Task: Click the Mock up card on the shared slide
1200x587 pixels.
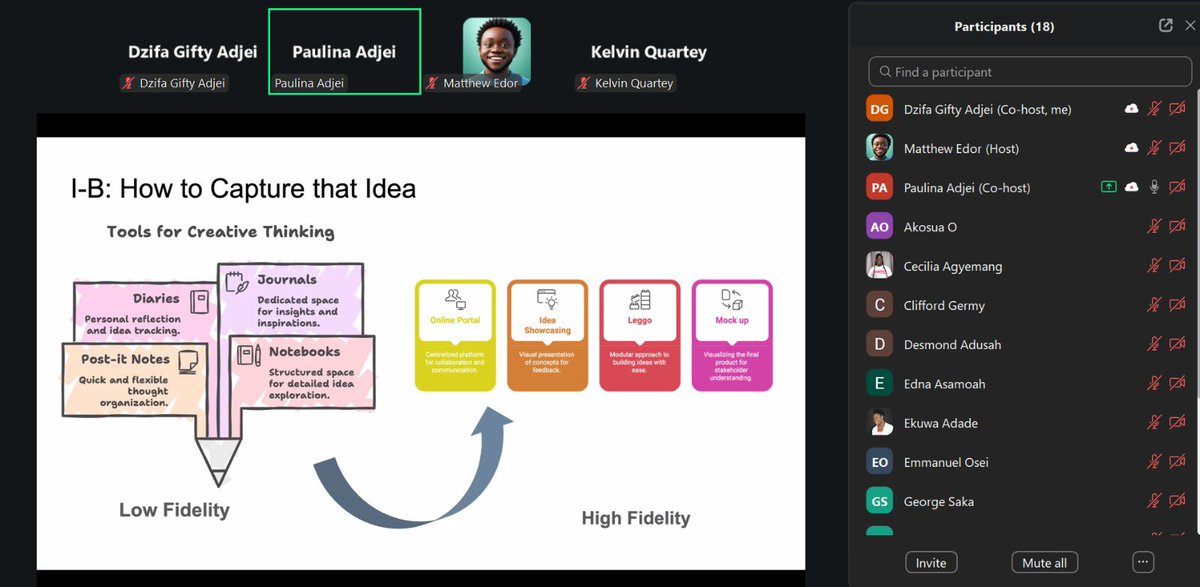Action: coord(732,335)
